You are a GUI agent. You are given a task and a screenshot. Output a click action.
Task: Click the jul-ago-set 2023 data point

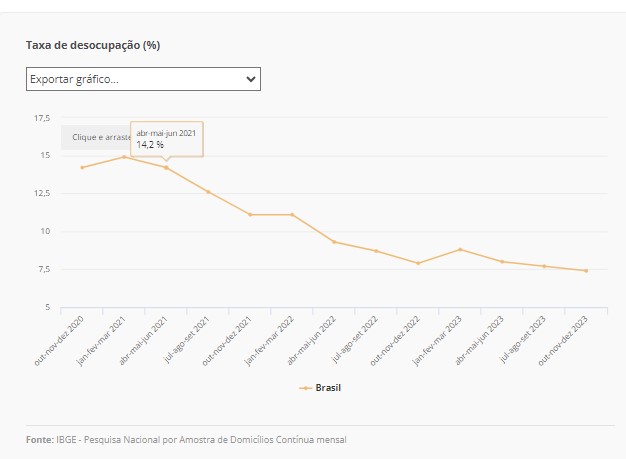(544, 266)
